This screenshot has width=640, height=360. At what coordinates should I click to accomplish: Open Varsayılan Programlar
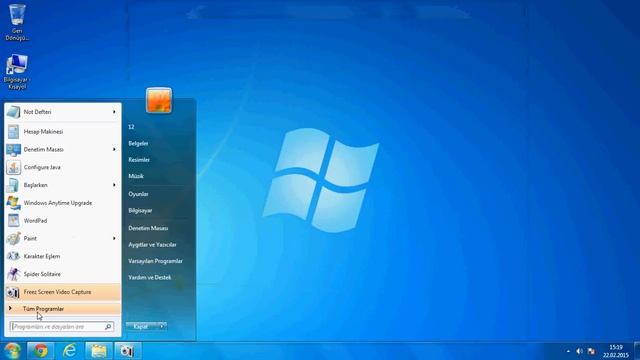pyautogui.click(x=155, y=261)
